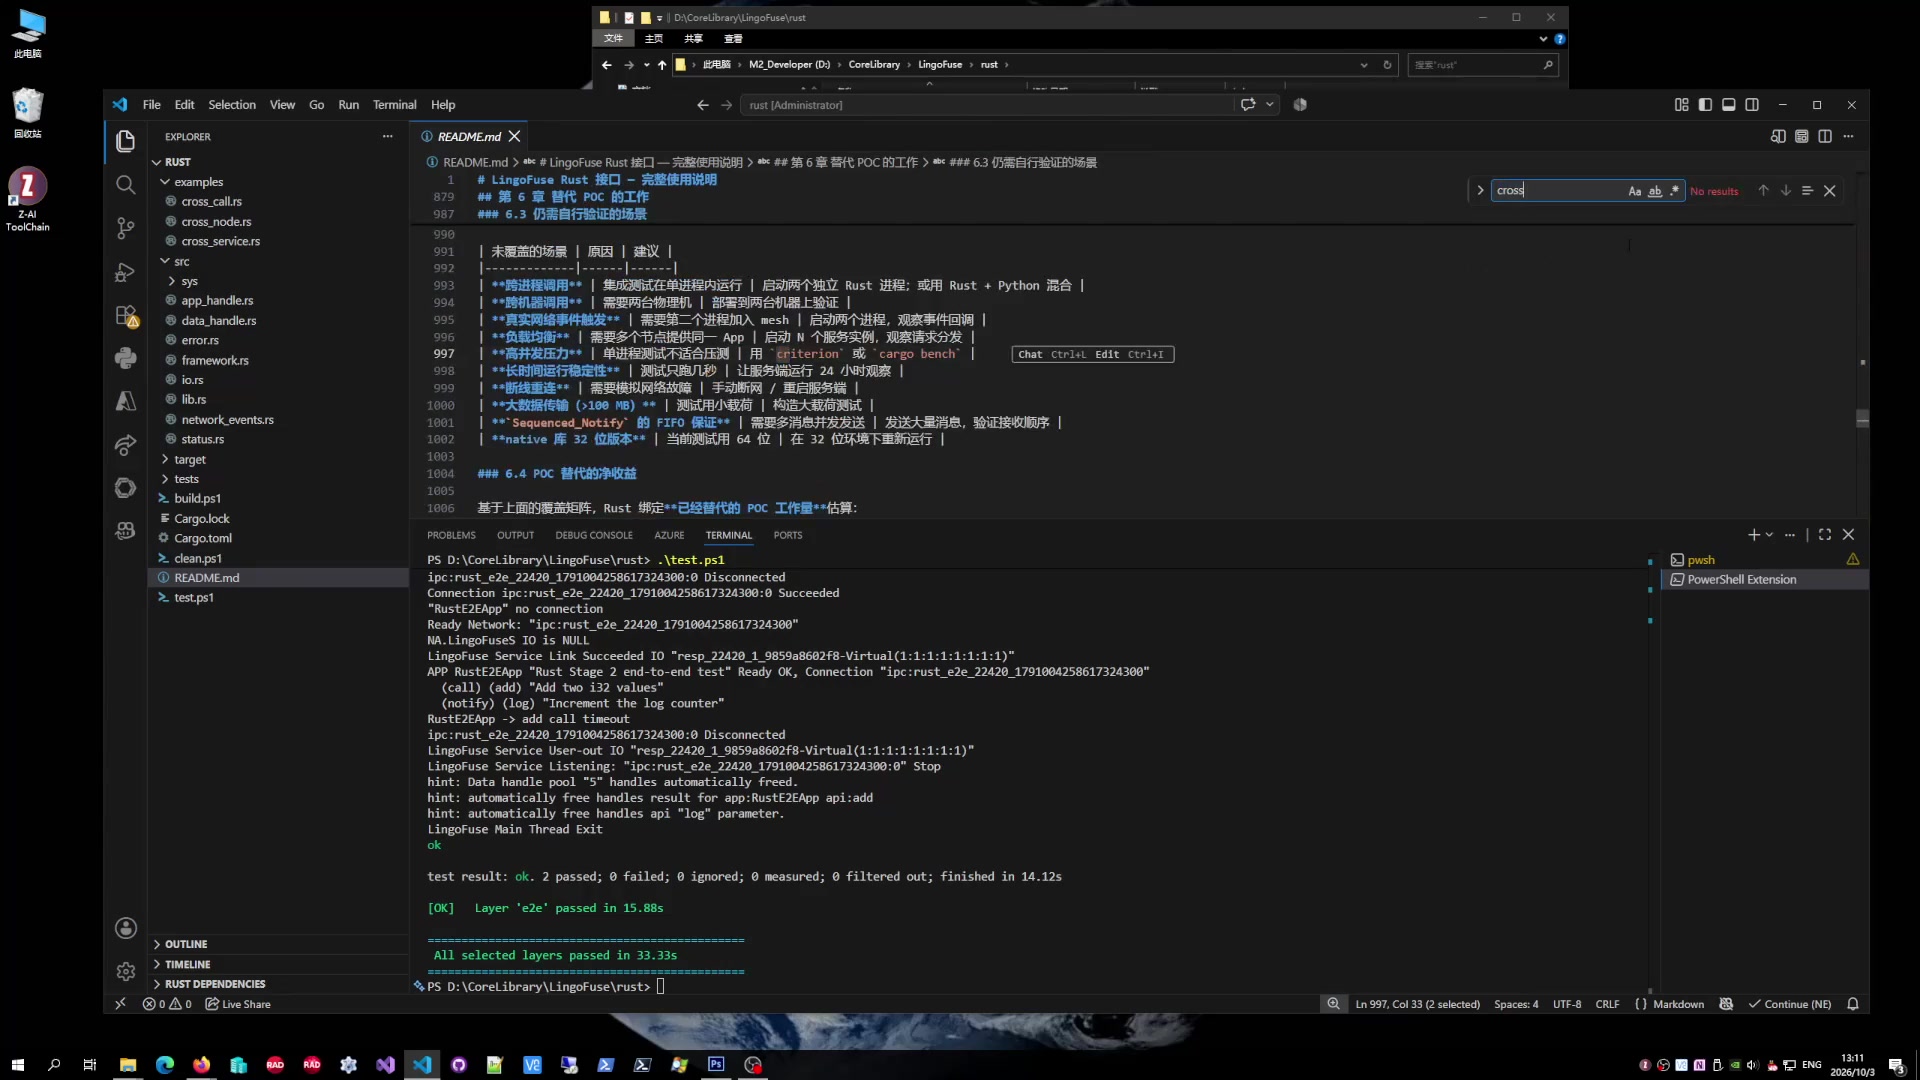
Task: Open the notifications bell in status bar
Action: pyautogui.click(x=1853, y=1004)
